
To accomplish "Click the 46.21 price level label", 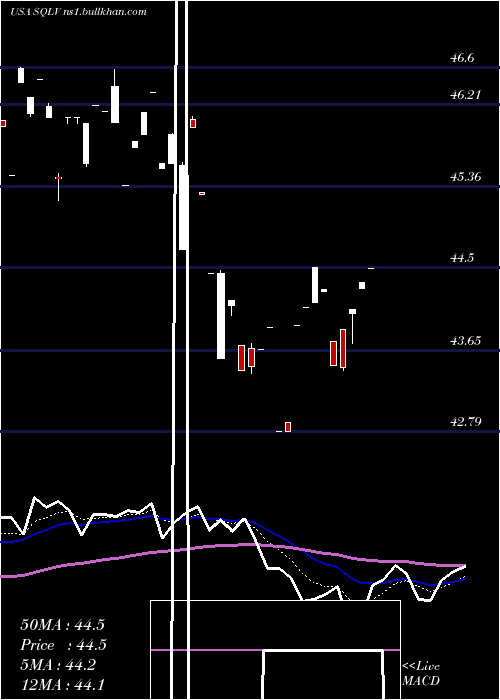I will [x=466, y=95].
